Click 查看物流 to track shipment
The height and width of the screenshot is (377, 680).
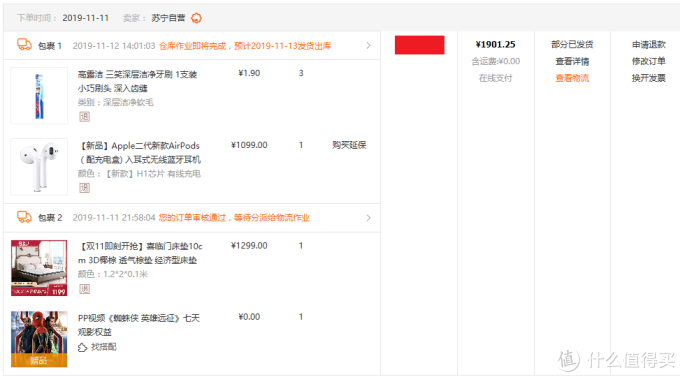tap(572, 78)
